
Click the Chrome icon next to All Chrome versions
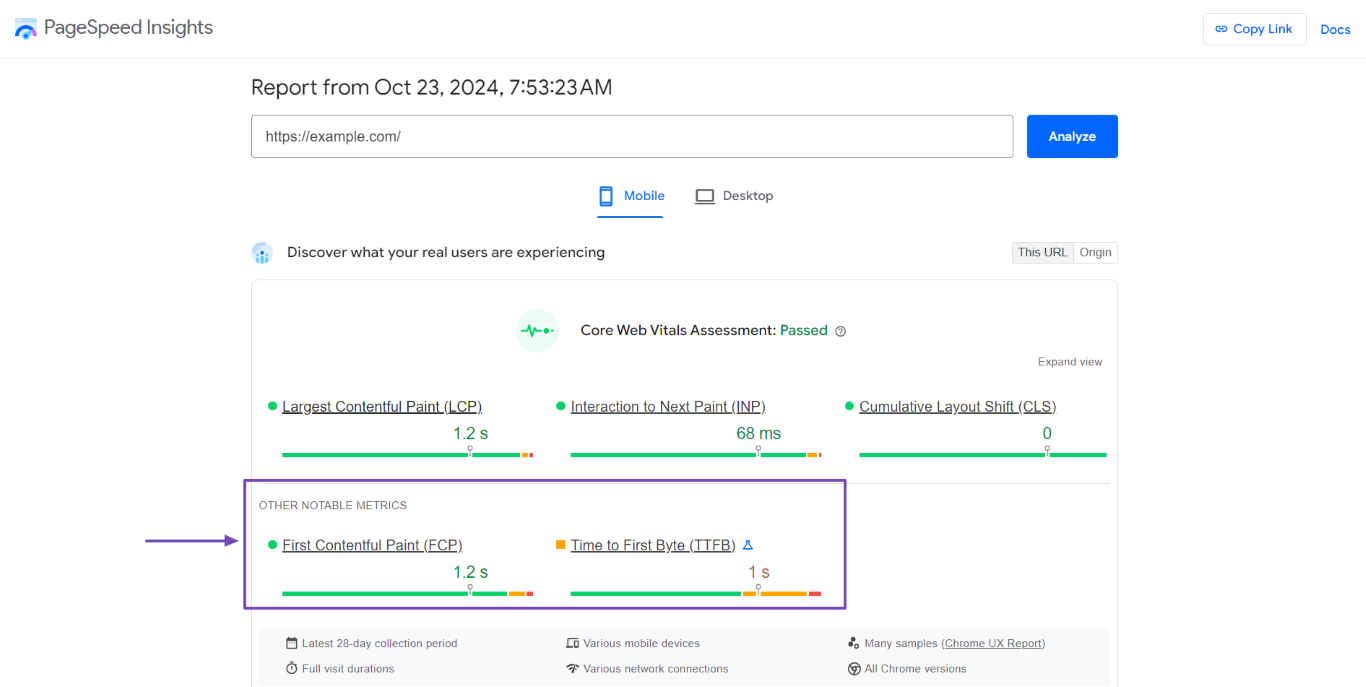[854, 668]
